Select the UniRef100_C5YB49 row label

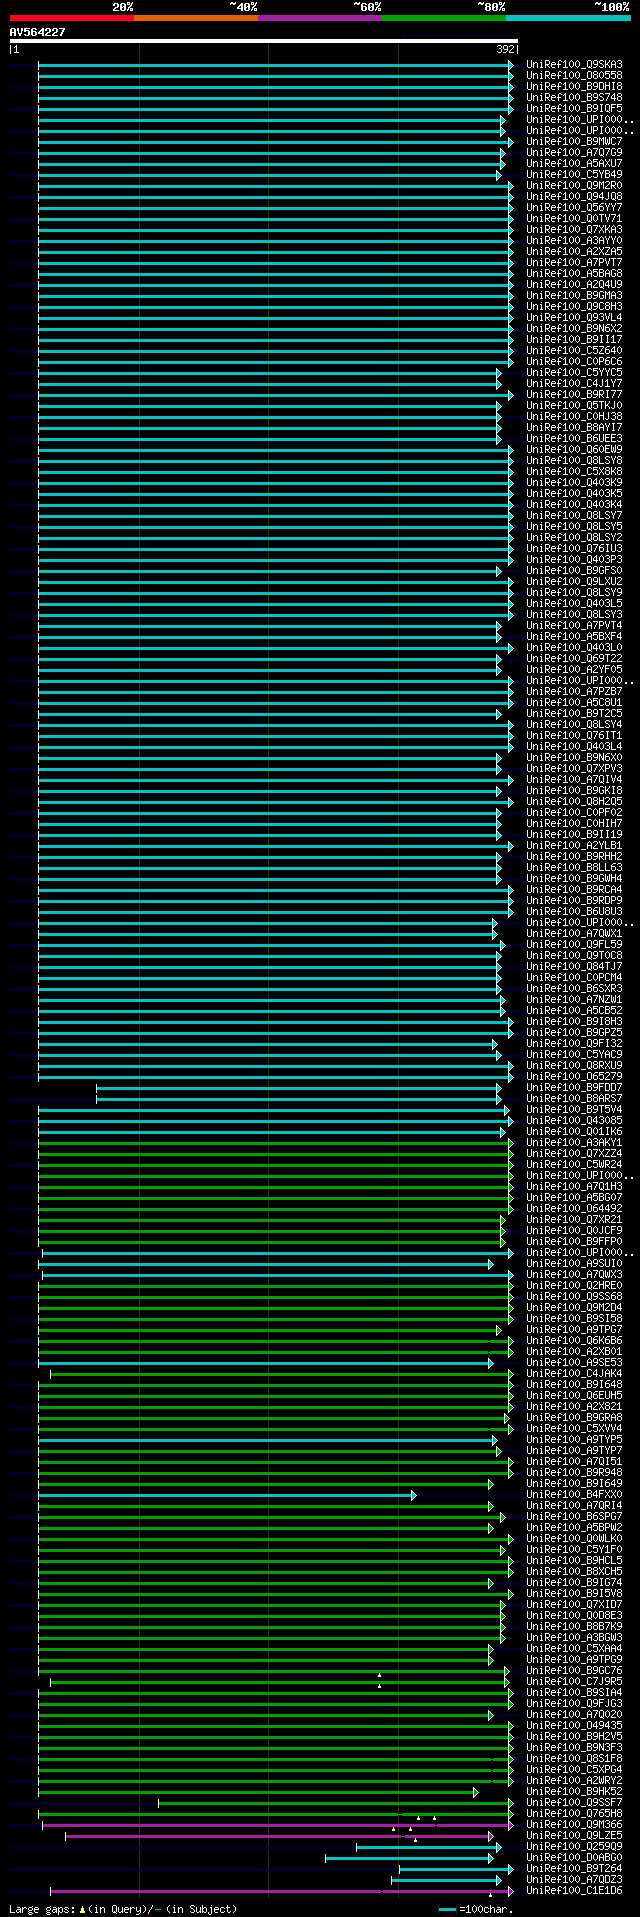coord(574,174)
